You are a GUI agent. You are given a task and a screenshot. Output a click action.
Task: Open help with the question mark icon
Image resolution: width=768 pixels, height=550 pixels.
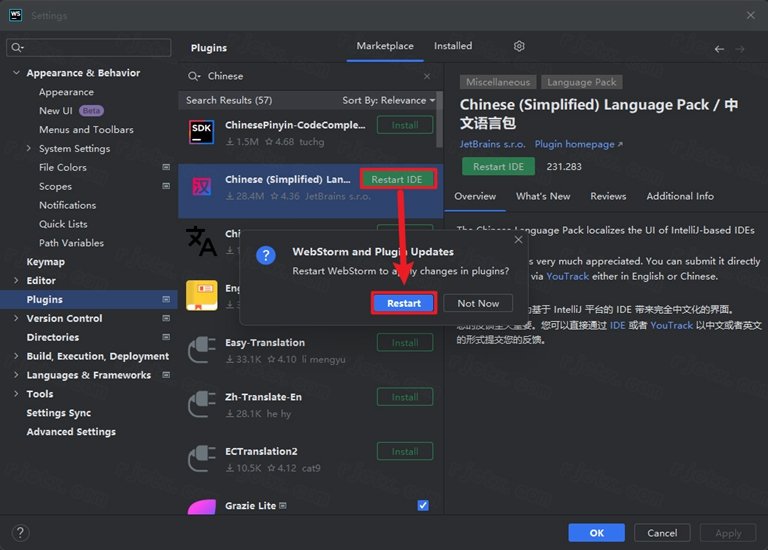point(20,532)
